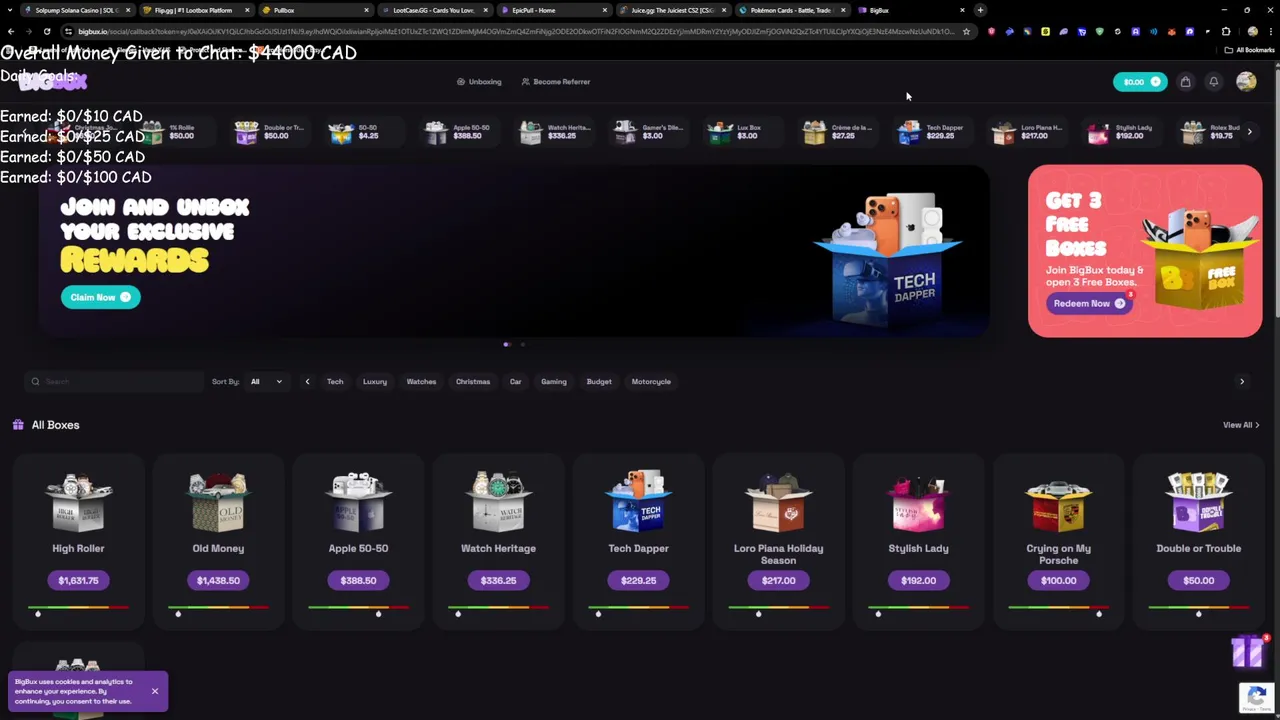1280x720 pixels.
Task: Click the Tech Dapper risk slider
Action: (638, 609)
